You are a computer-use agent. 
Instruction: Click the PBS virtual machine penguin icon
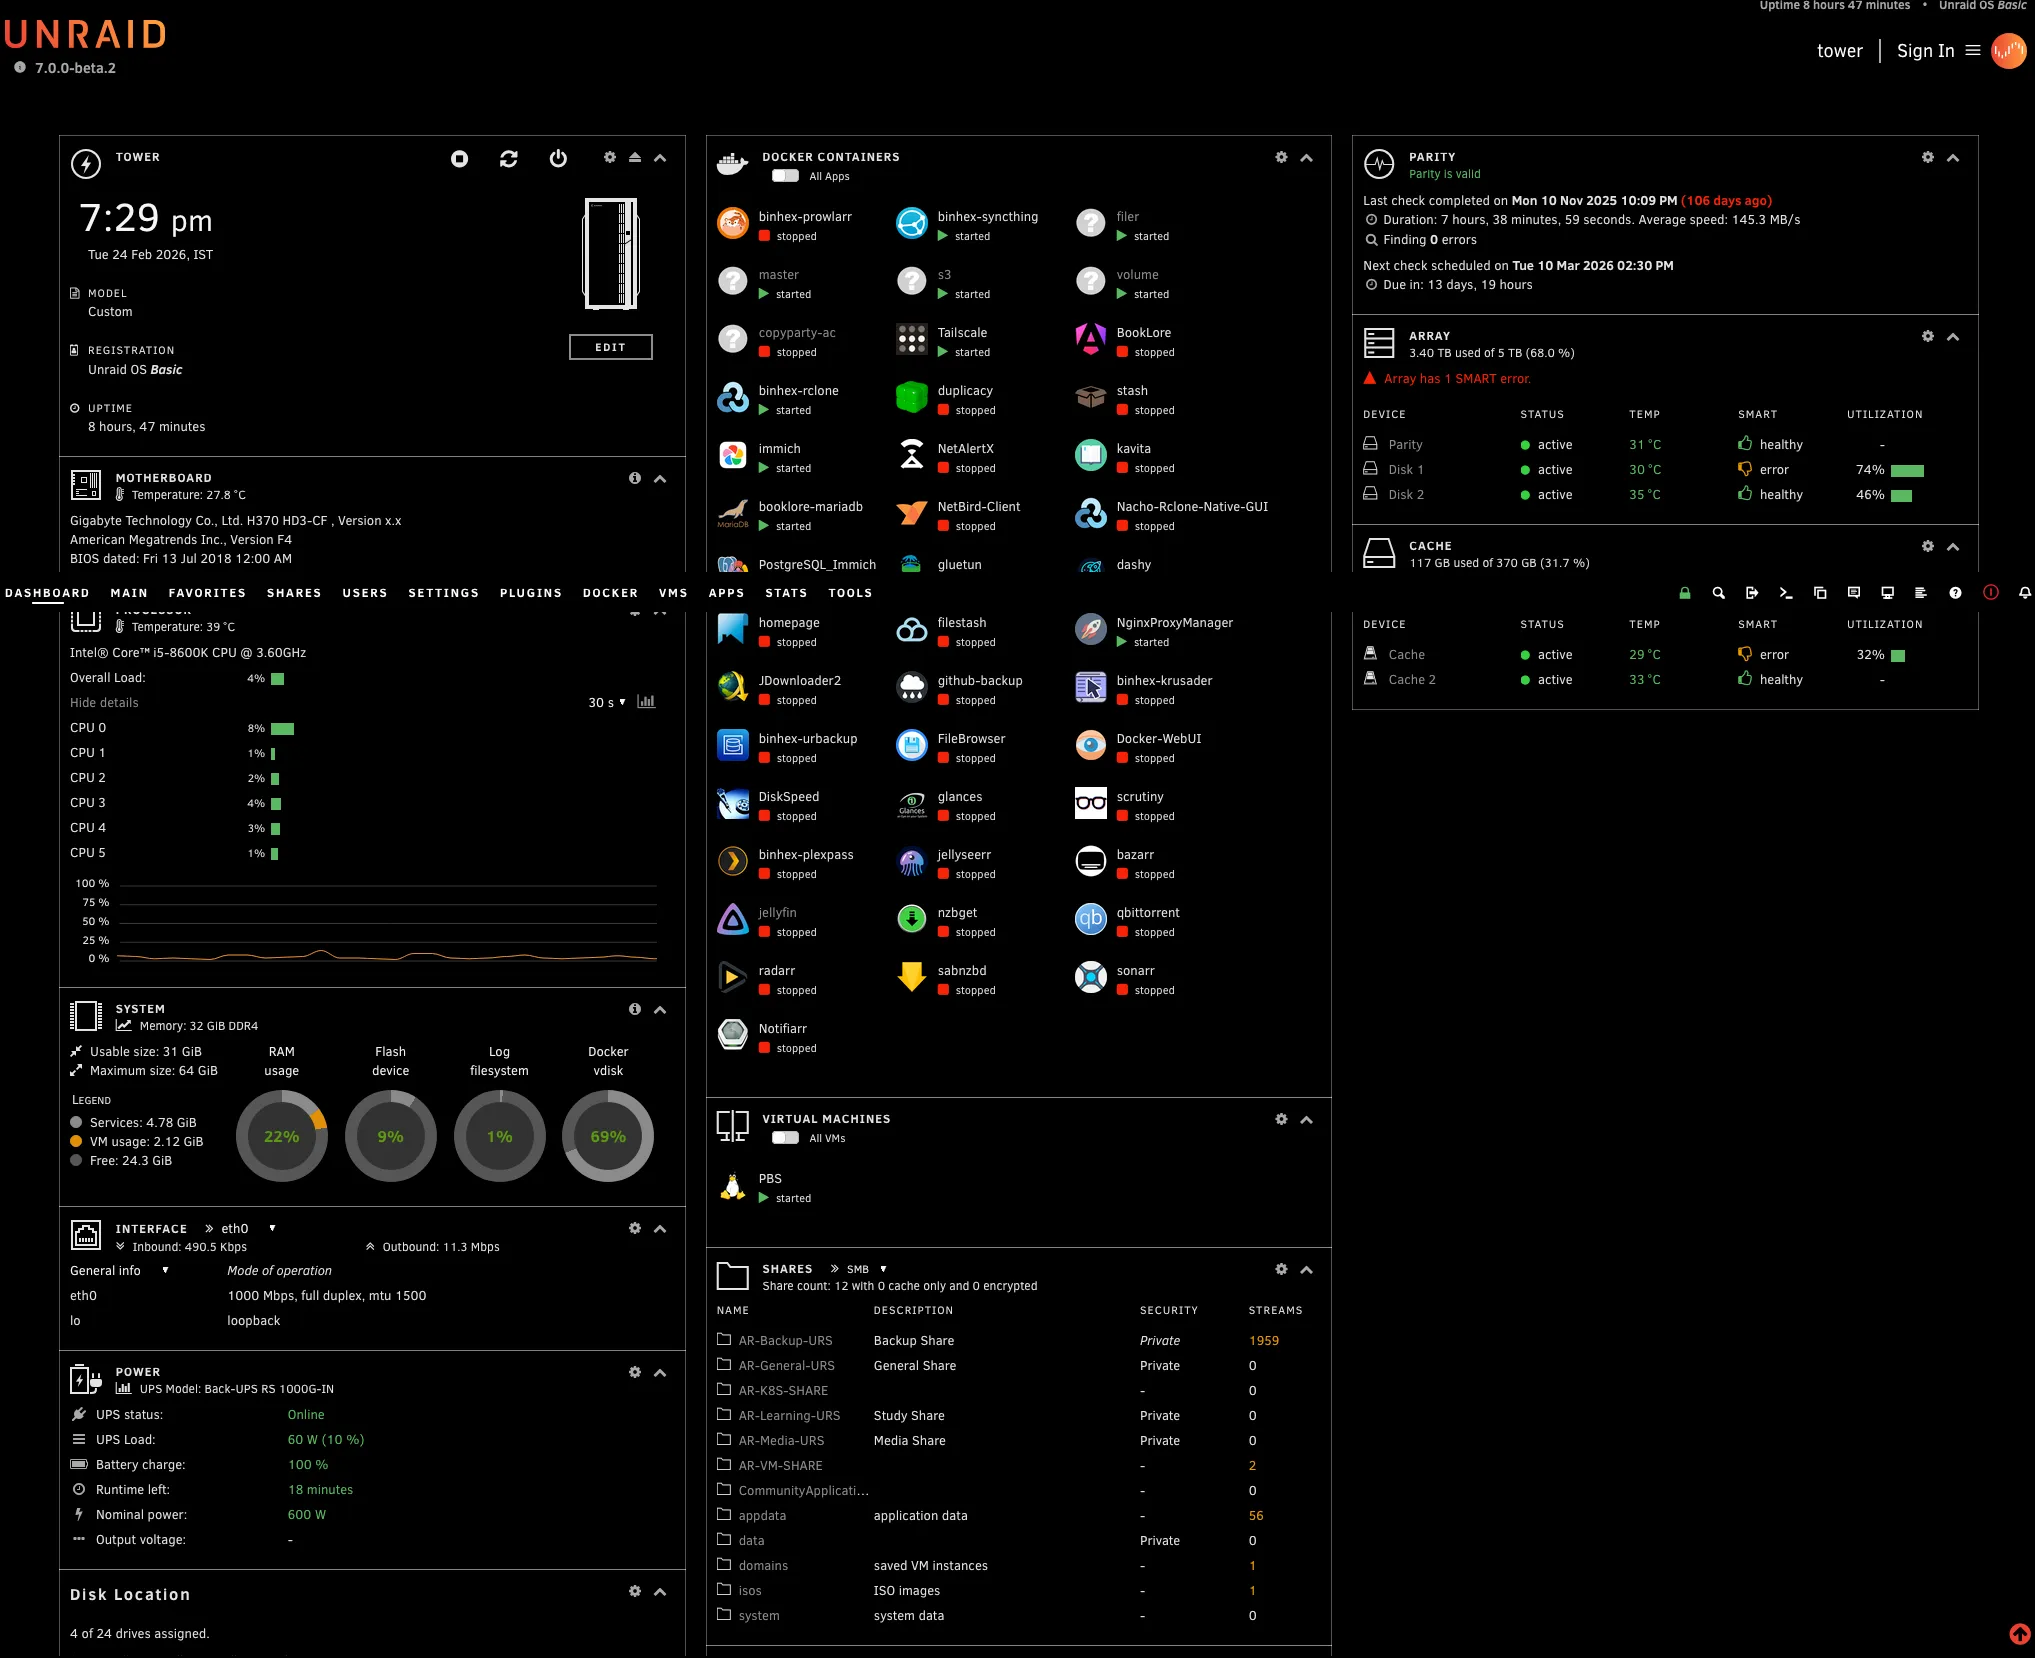tap(733, 1186)
